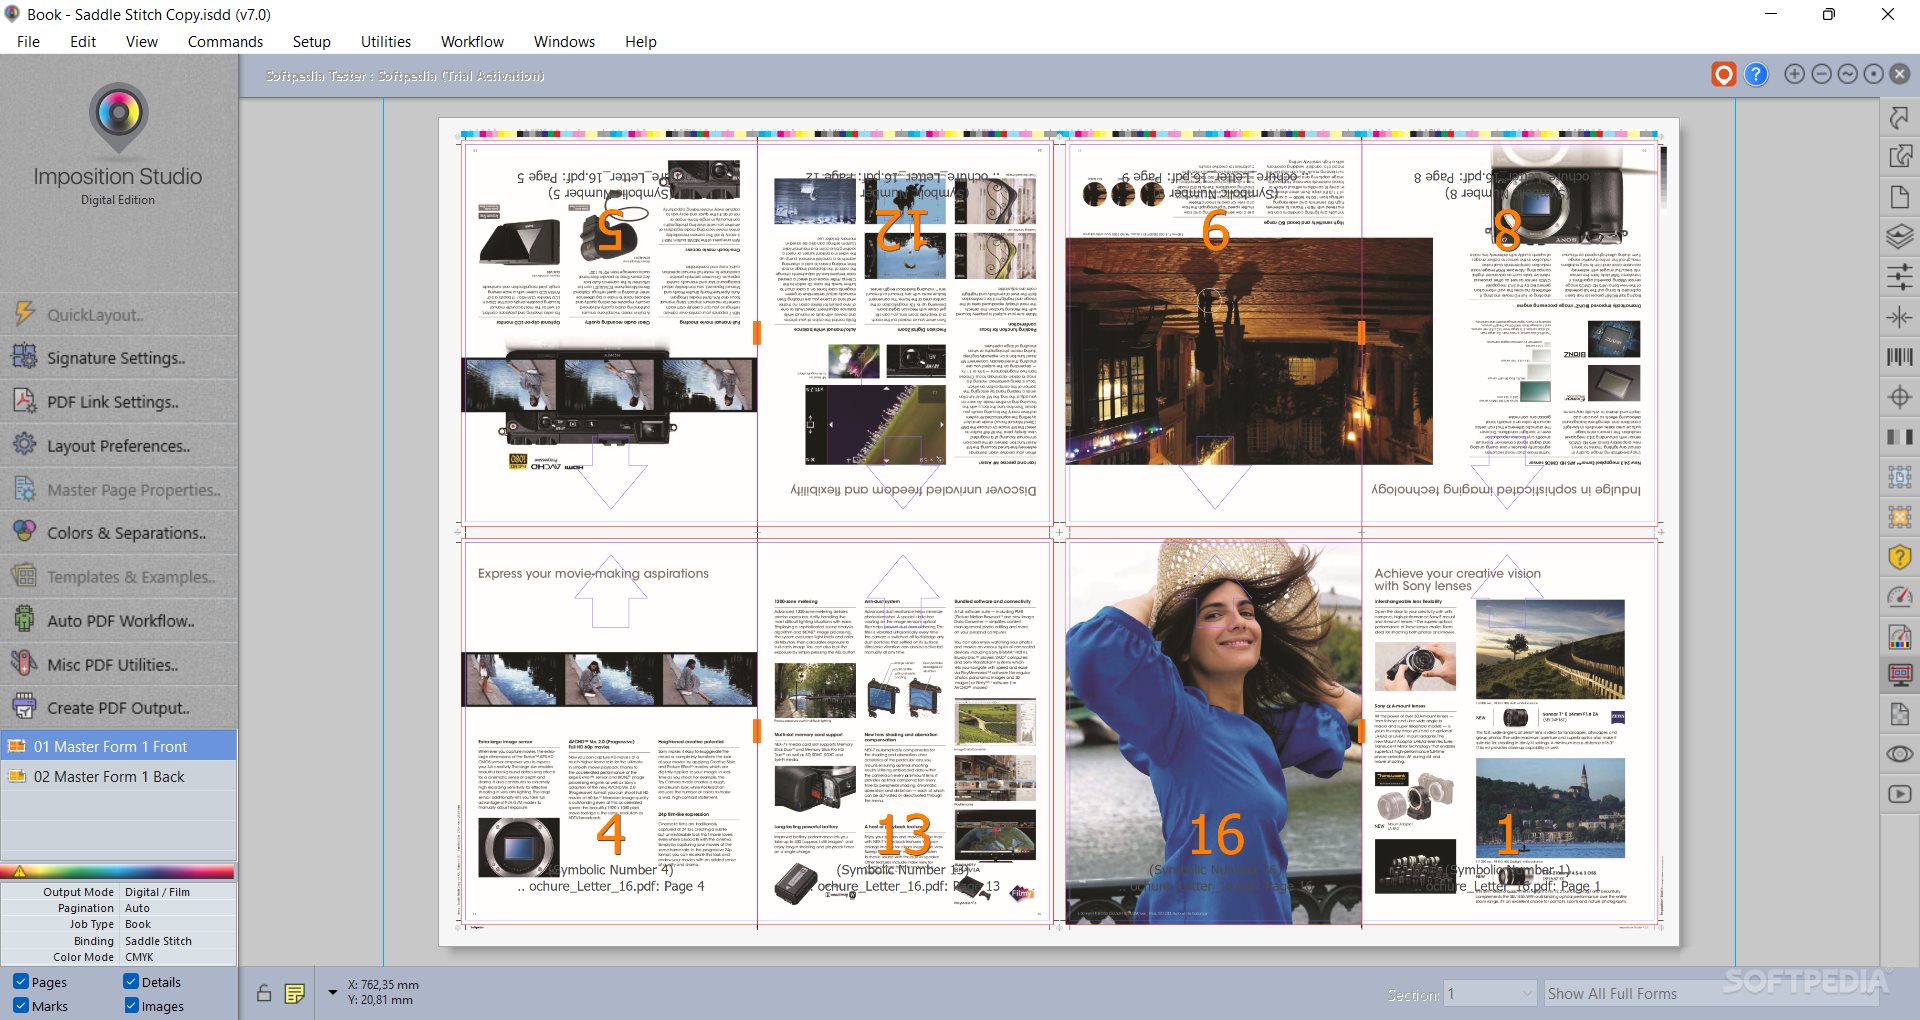Select 02 Master Form 1 Back

[x=119, y=776]
